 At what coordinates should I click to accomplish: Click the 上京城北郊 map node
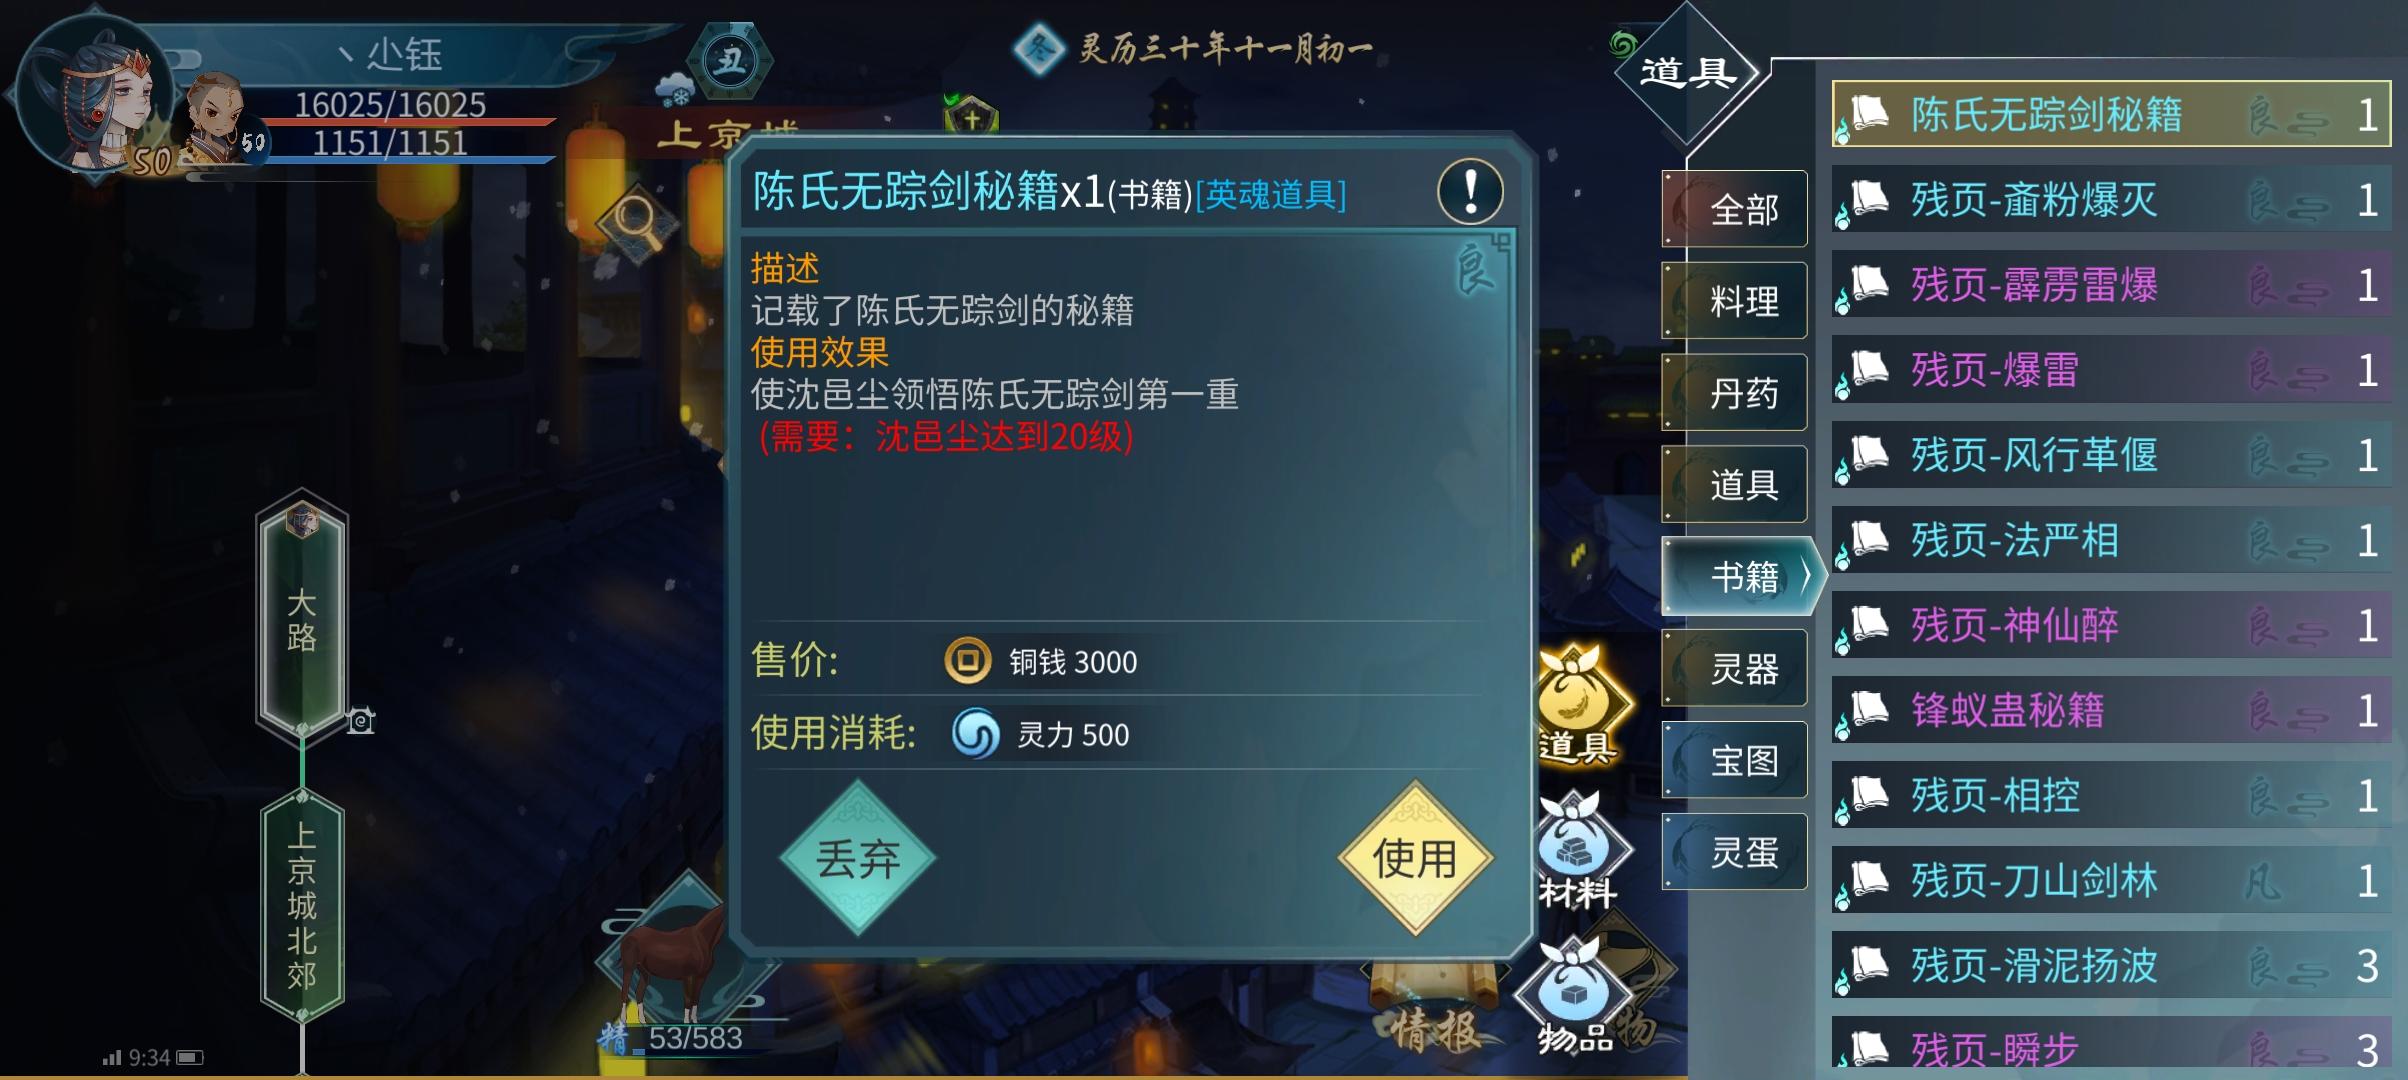click(x=302, y=904)
